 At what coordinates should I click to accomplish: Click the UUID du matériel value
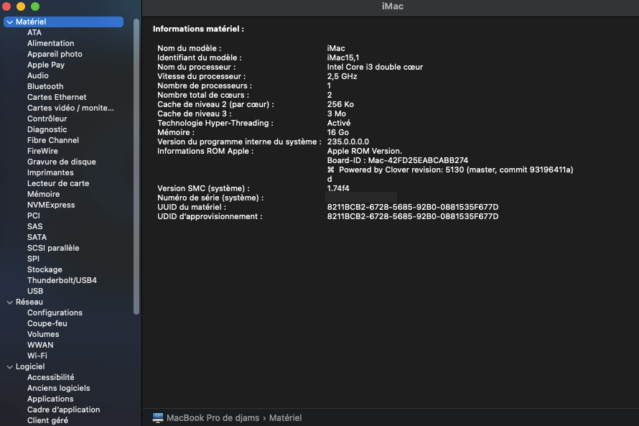pyautogui.click(x=412, y=207)
